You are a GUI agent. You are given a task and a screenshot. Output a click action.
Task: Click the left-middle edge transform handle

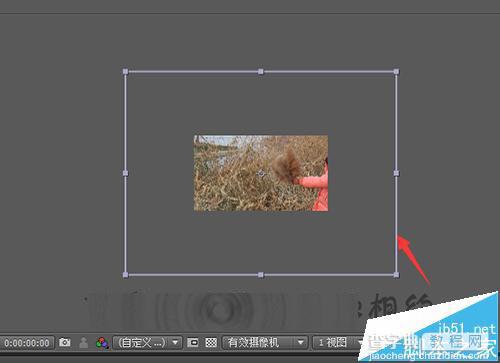[125, 173]
